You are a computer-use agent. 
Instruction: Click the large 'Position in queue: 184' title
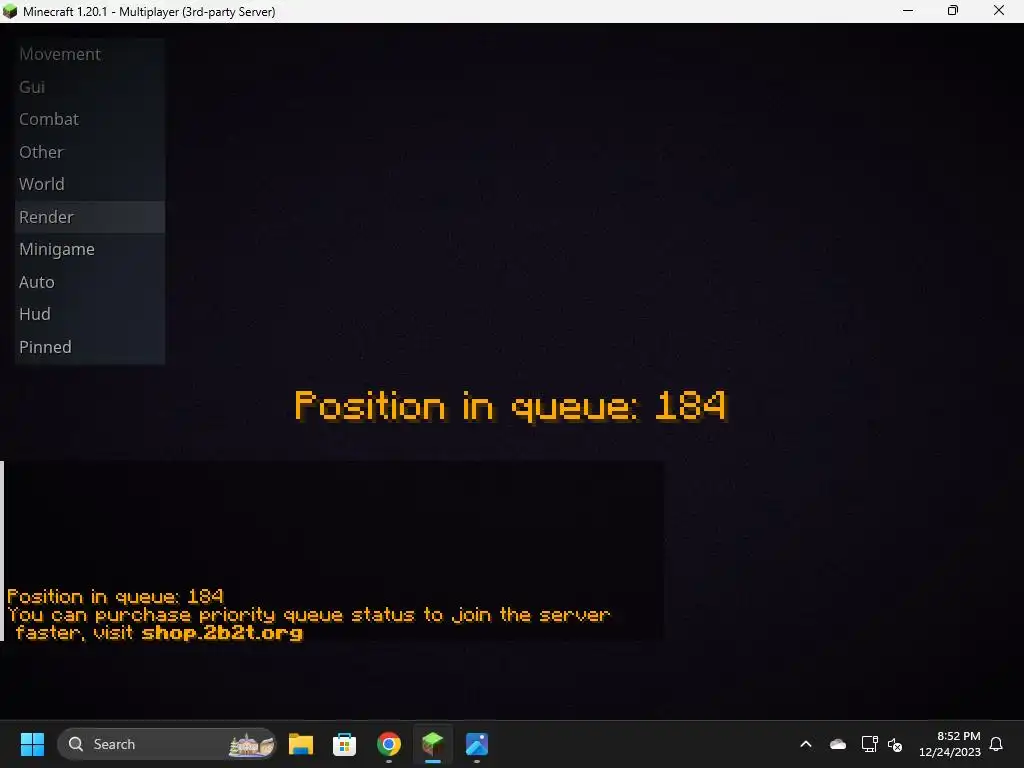tap(510, 406)
